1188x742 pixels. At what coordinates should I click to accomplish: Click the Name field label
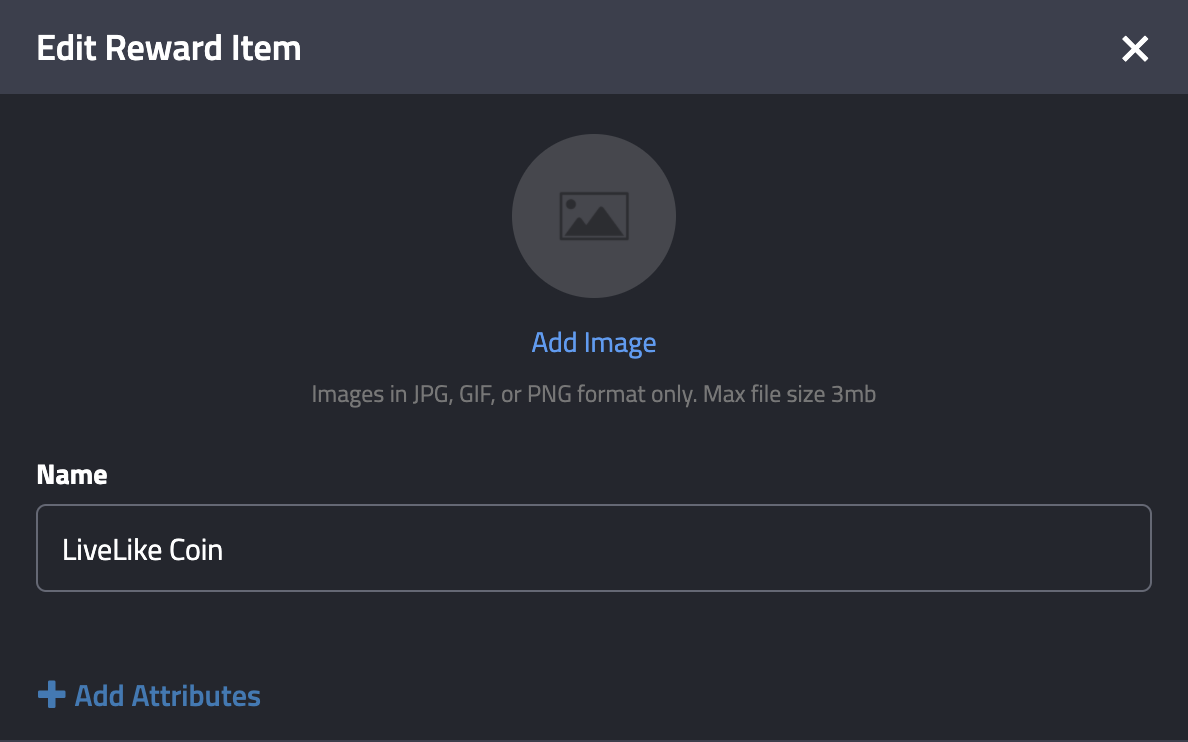[x=72, y=474]
